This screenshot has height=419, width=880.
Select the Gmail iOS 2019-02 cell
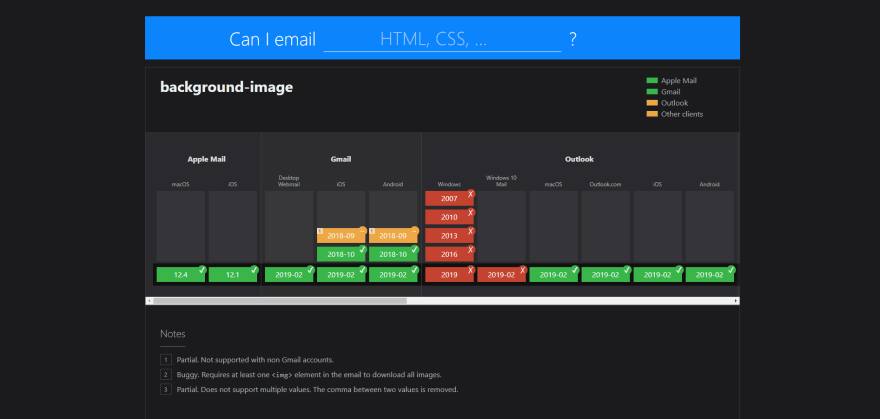[x=341, y=275]
